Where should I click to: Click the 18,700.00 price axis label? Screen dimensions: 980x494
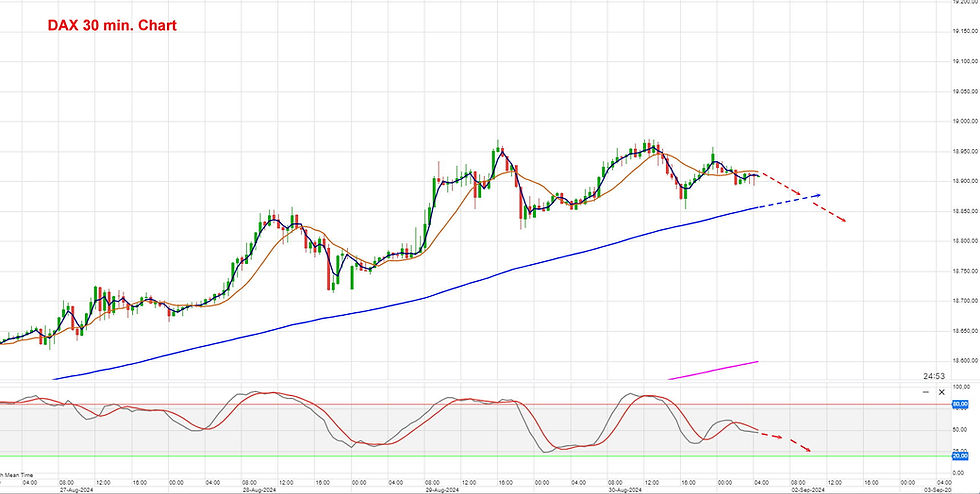(964, 301)
